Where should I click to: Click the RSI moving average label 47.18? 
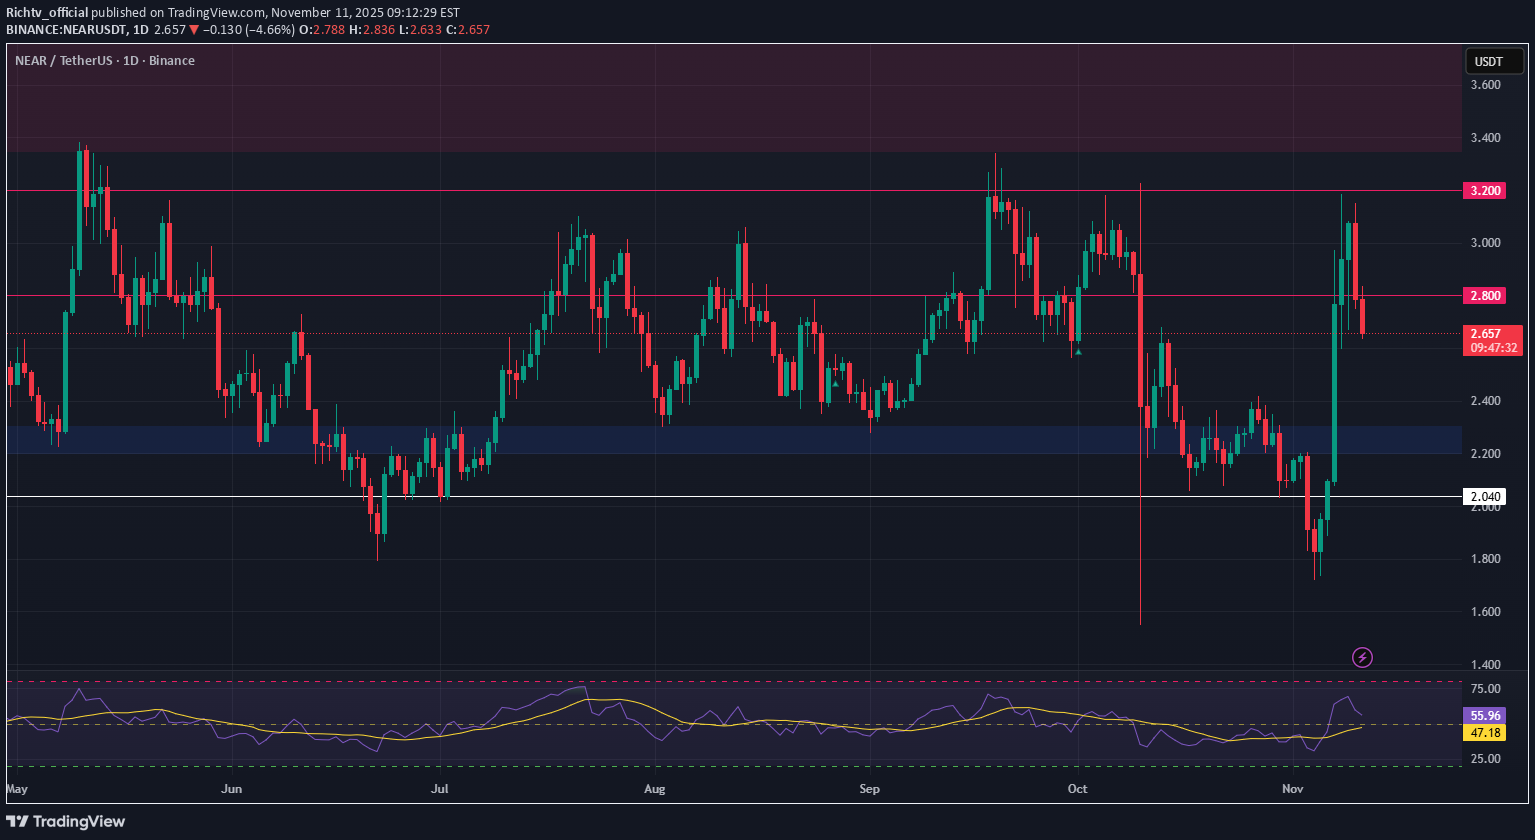1486,733
